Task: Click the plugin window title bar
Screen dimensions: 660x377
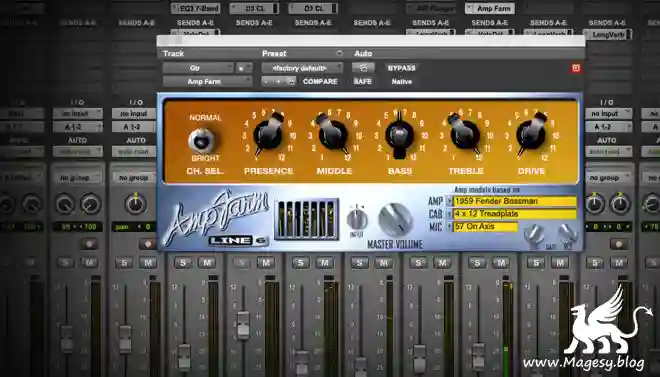Action: tap(371, 41)
